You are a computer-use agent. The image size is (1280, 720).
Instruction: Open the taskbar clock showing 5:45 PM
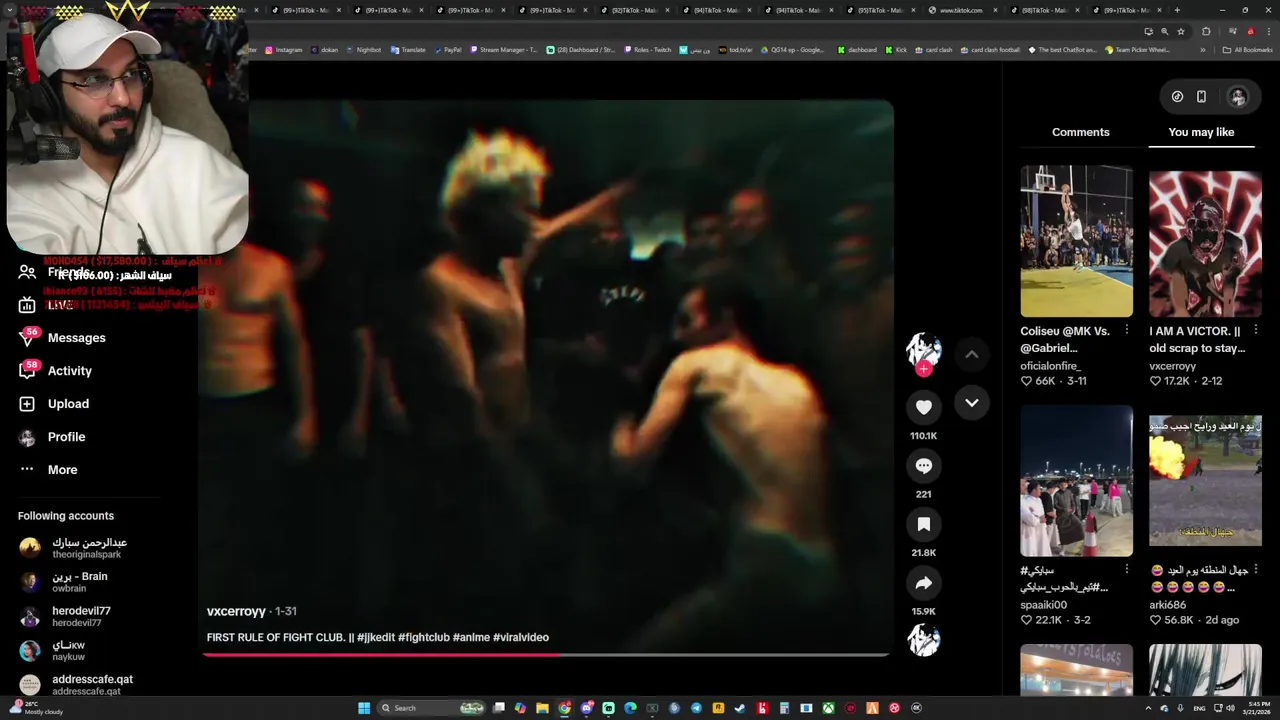tap(1258, 708)
